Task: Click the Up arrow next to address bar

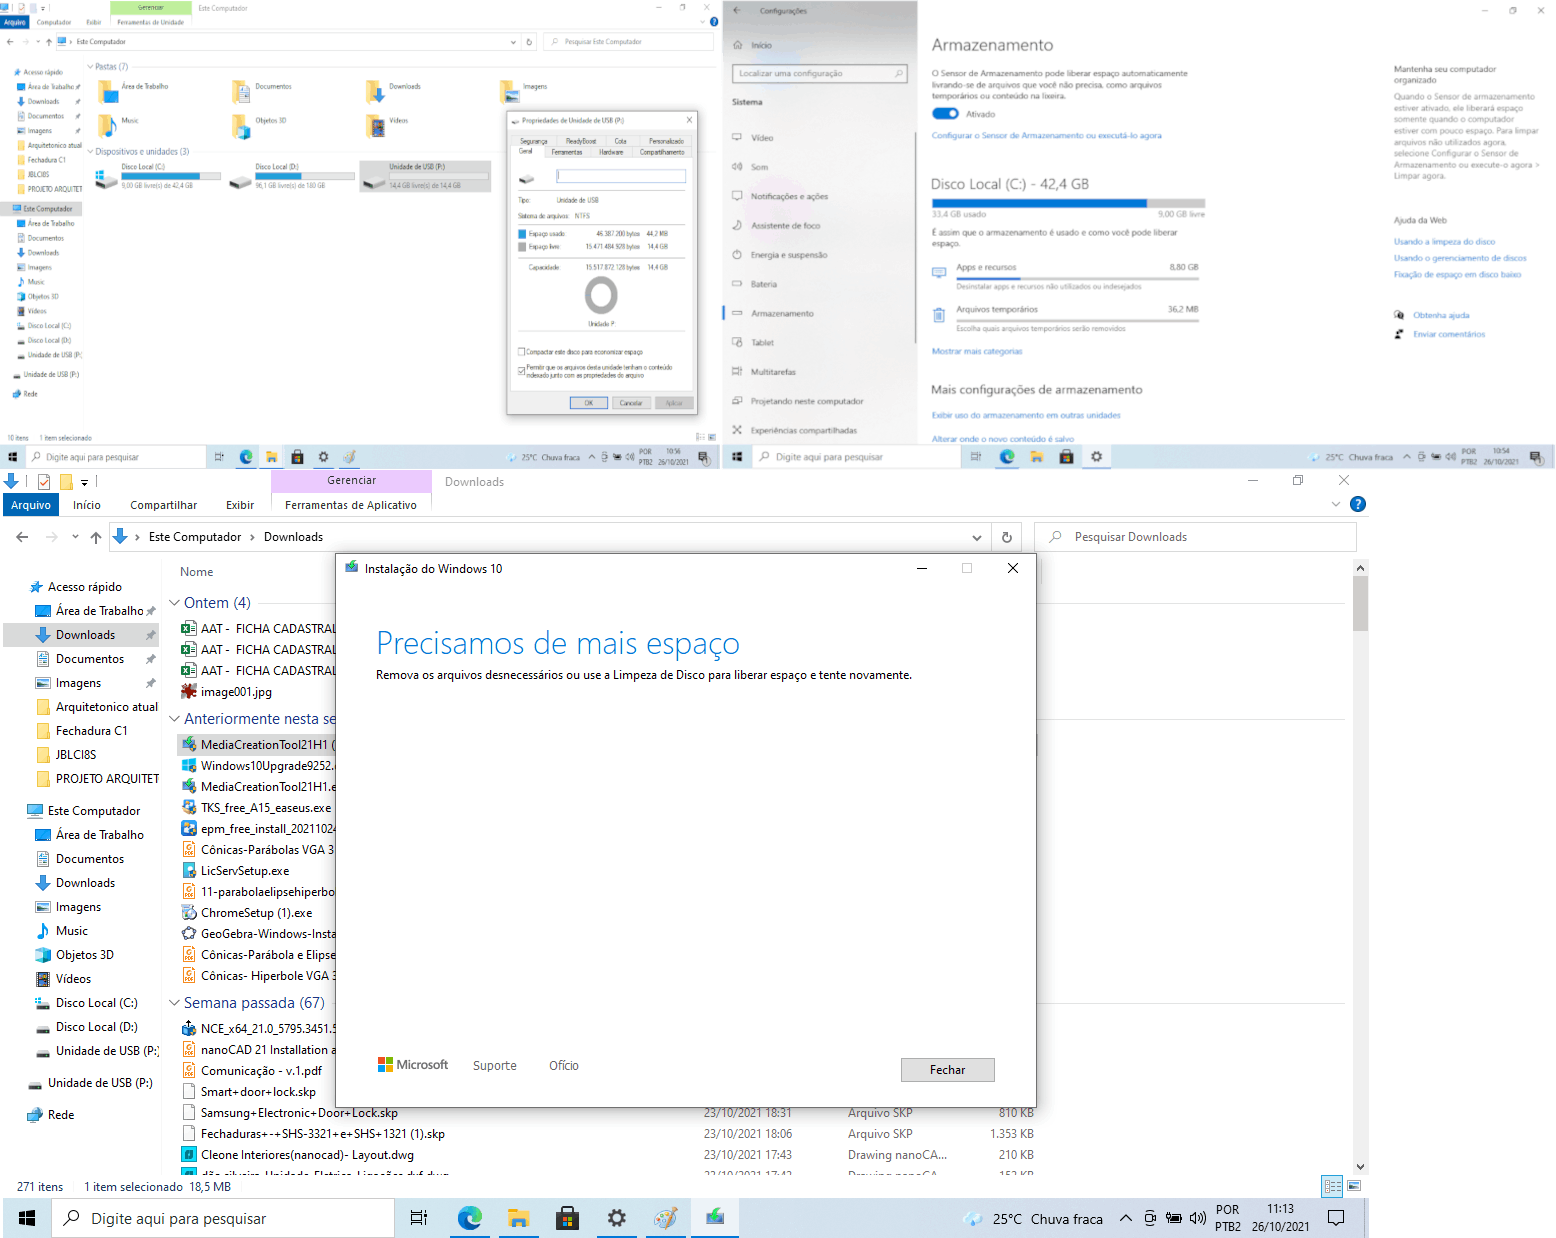Action: click(96, 537)
